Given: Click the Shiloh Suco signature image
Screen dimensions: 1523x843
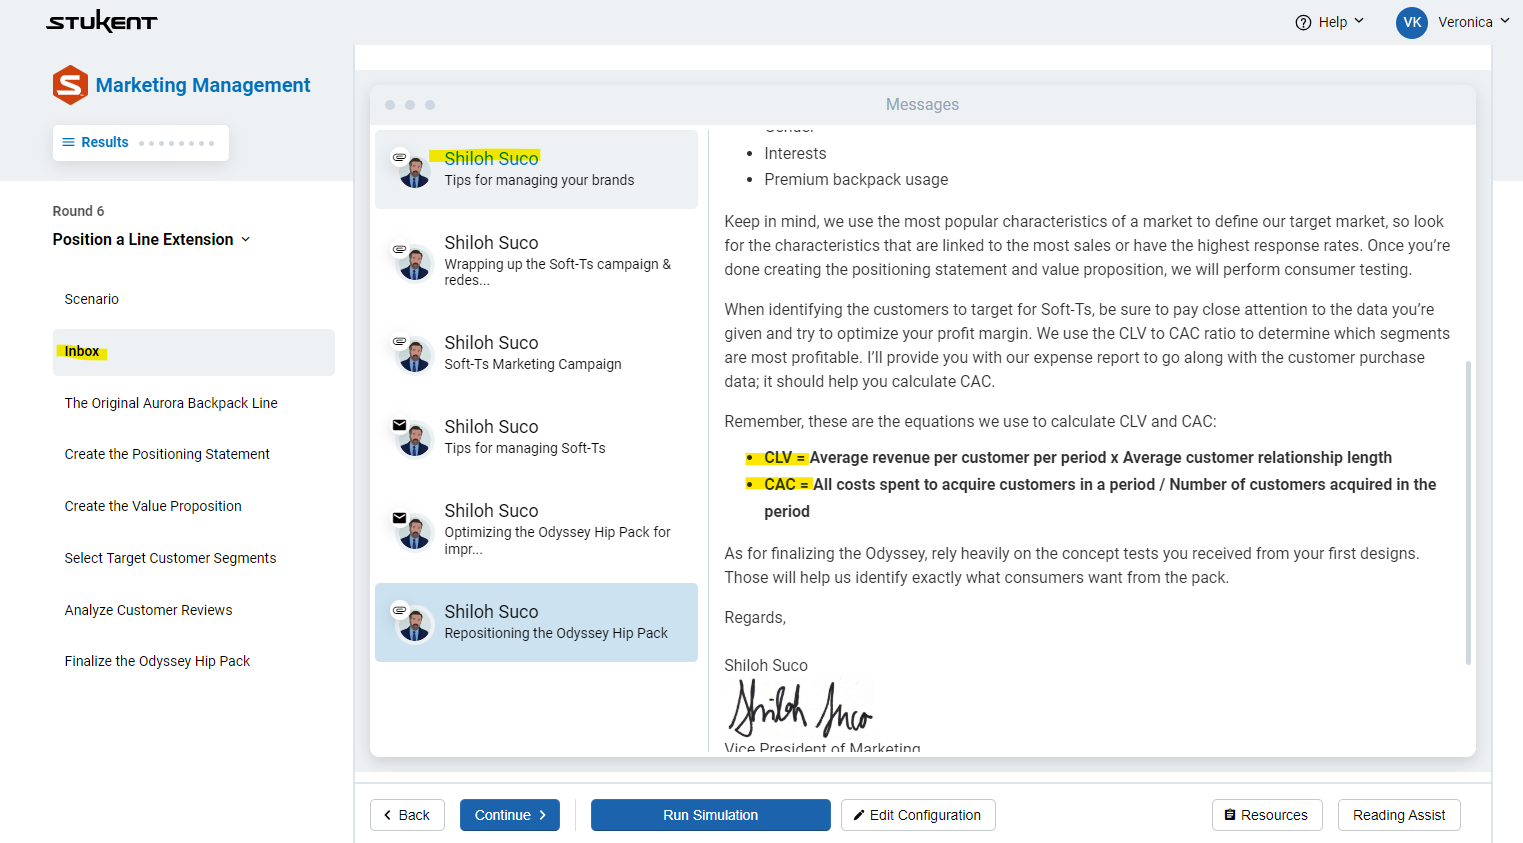Looking at the screenshot, I should (x=801, y=707).
